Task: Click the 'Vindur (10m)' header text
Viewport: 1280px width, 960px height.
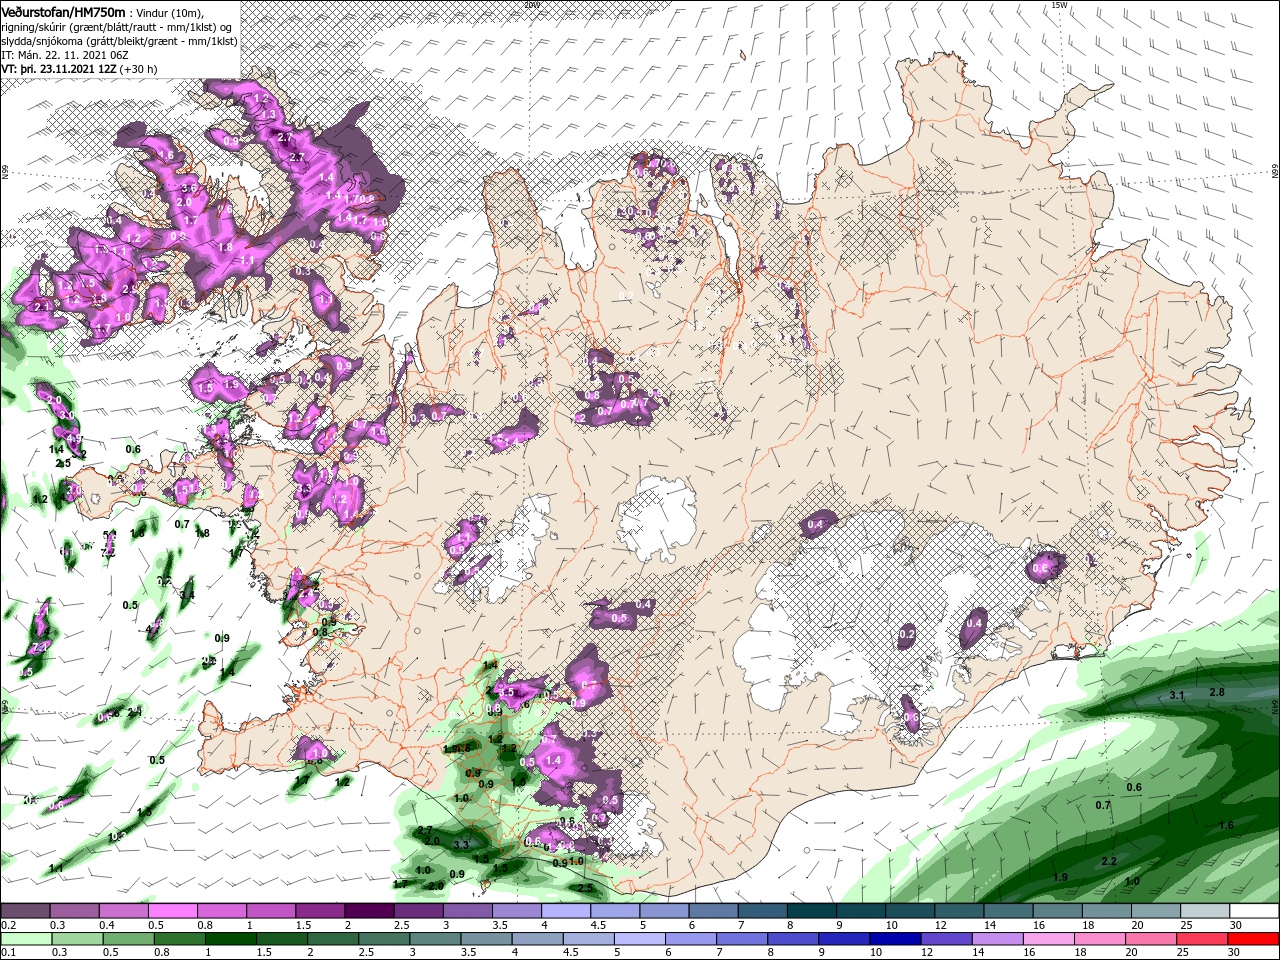Action: (x=168, y=12)
